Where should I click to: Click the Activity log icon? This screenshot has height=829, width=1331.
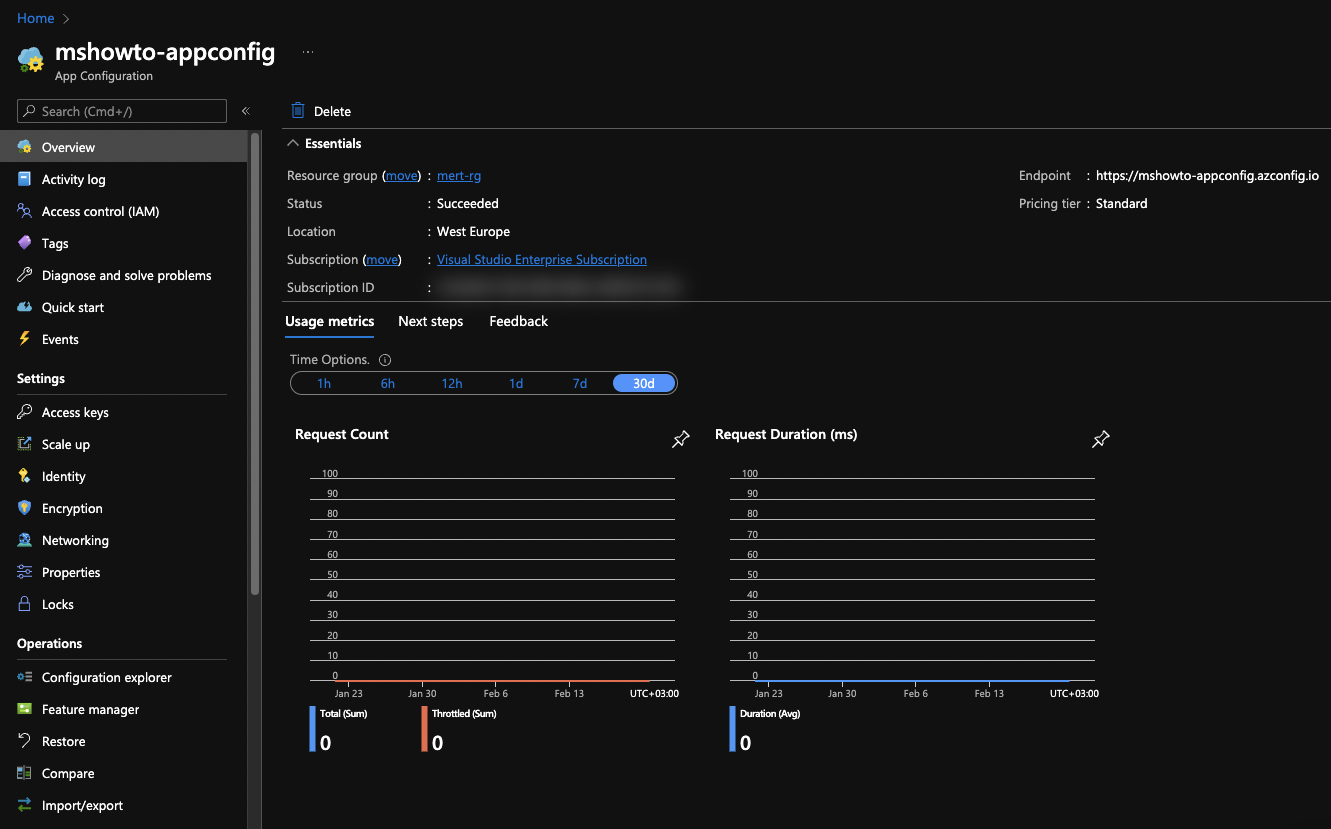(x=25, y=179)
